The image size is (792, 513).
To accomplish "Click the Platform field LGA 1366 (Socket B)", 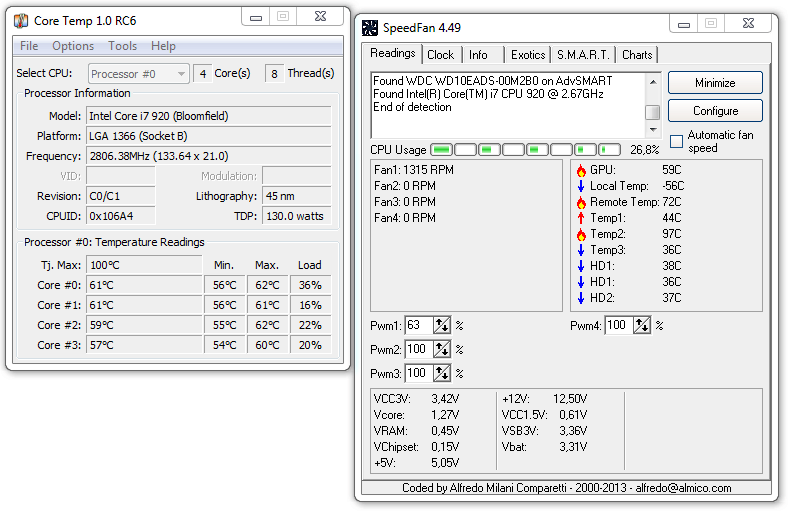I will coord(209,136).
